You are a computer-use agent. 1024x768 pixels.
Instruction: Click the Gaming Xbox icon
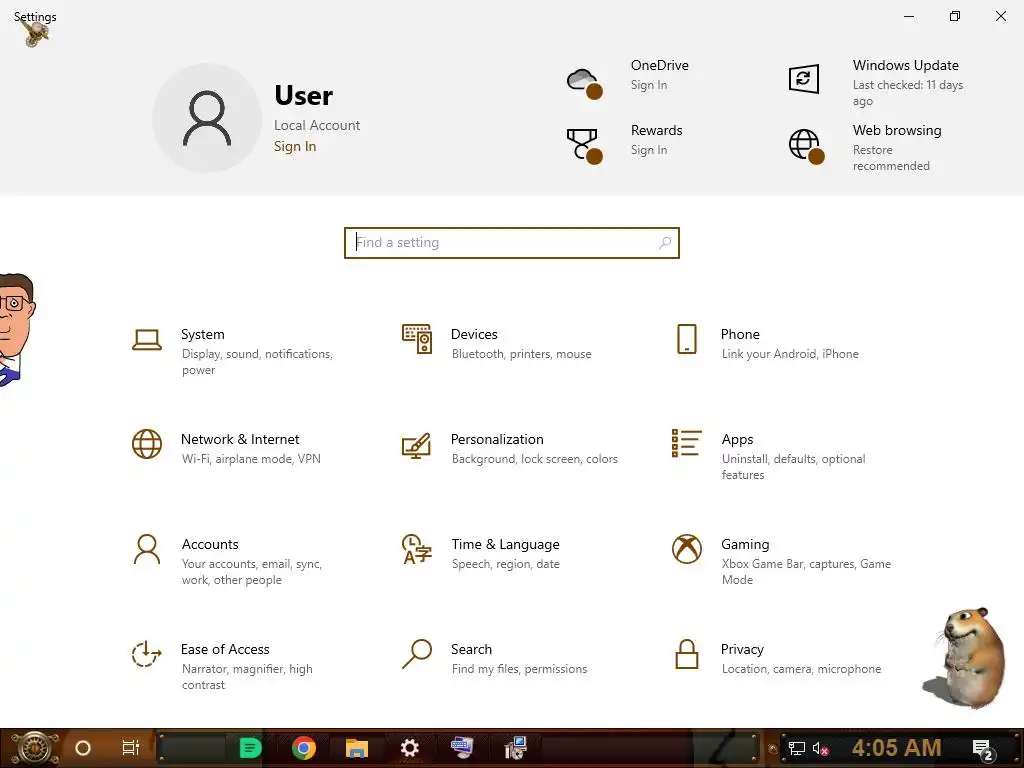(686, 549)
